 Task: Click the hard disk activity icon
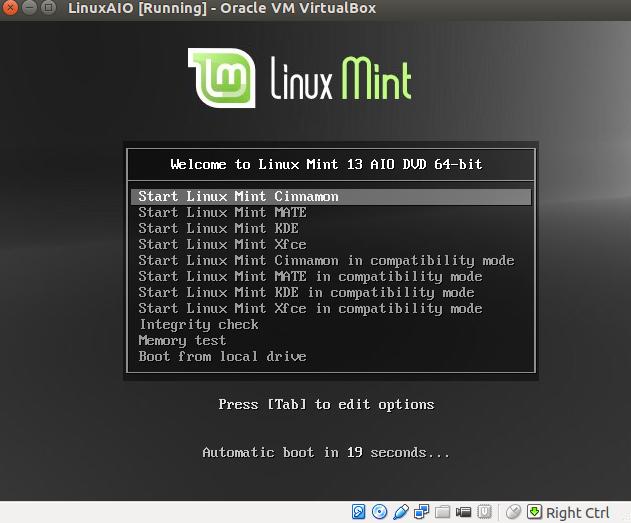click(358, 512)
